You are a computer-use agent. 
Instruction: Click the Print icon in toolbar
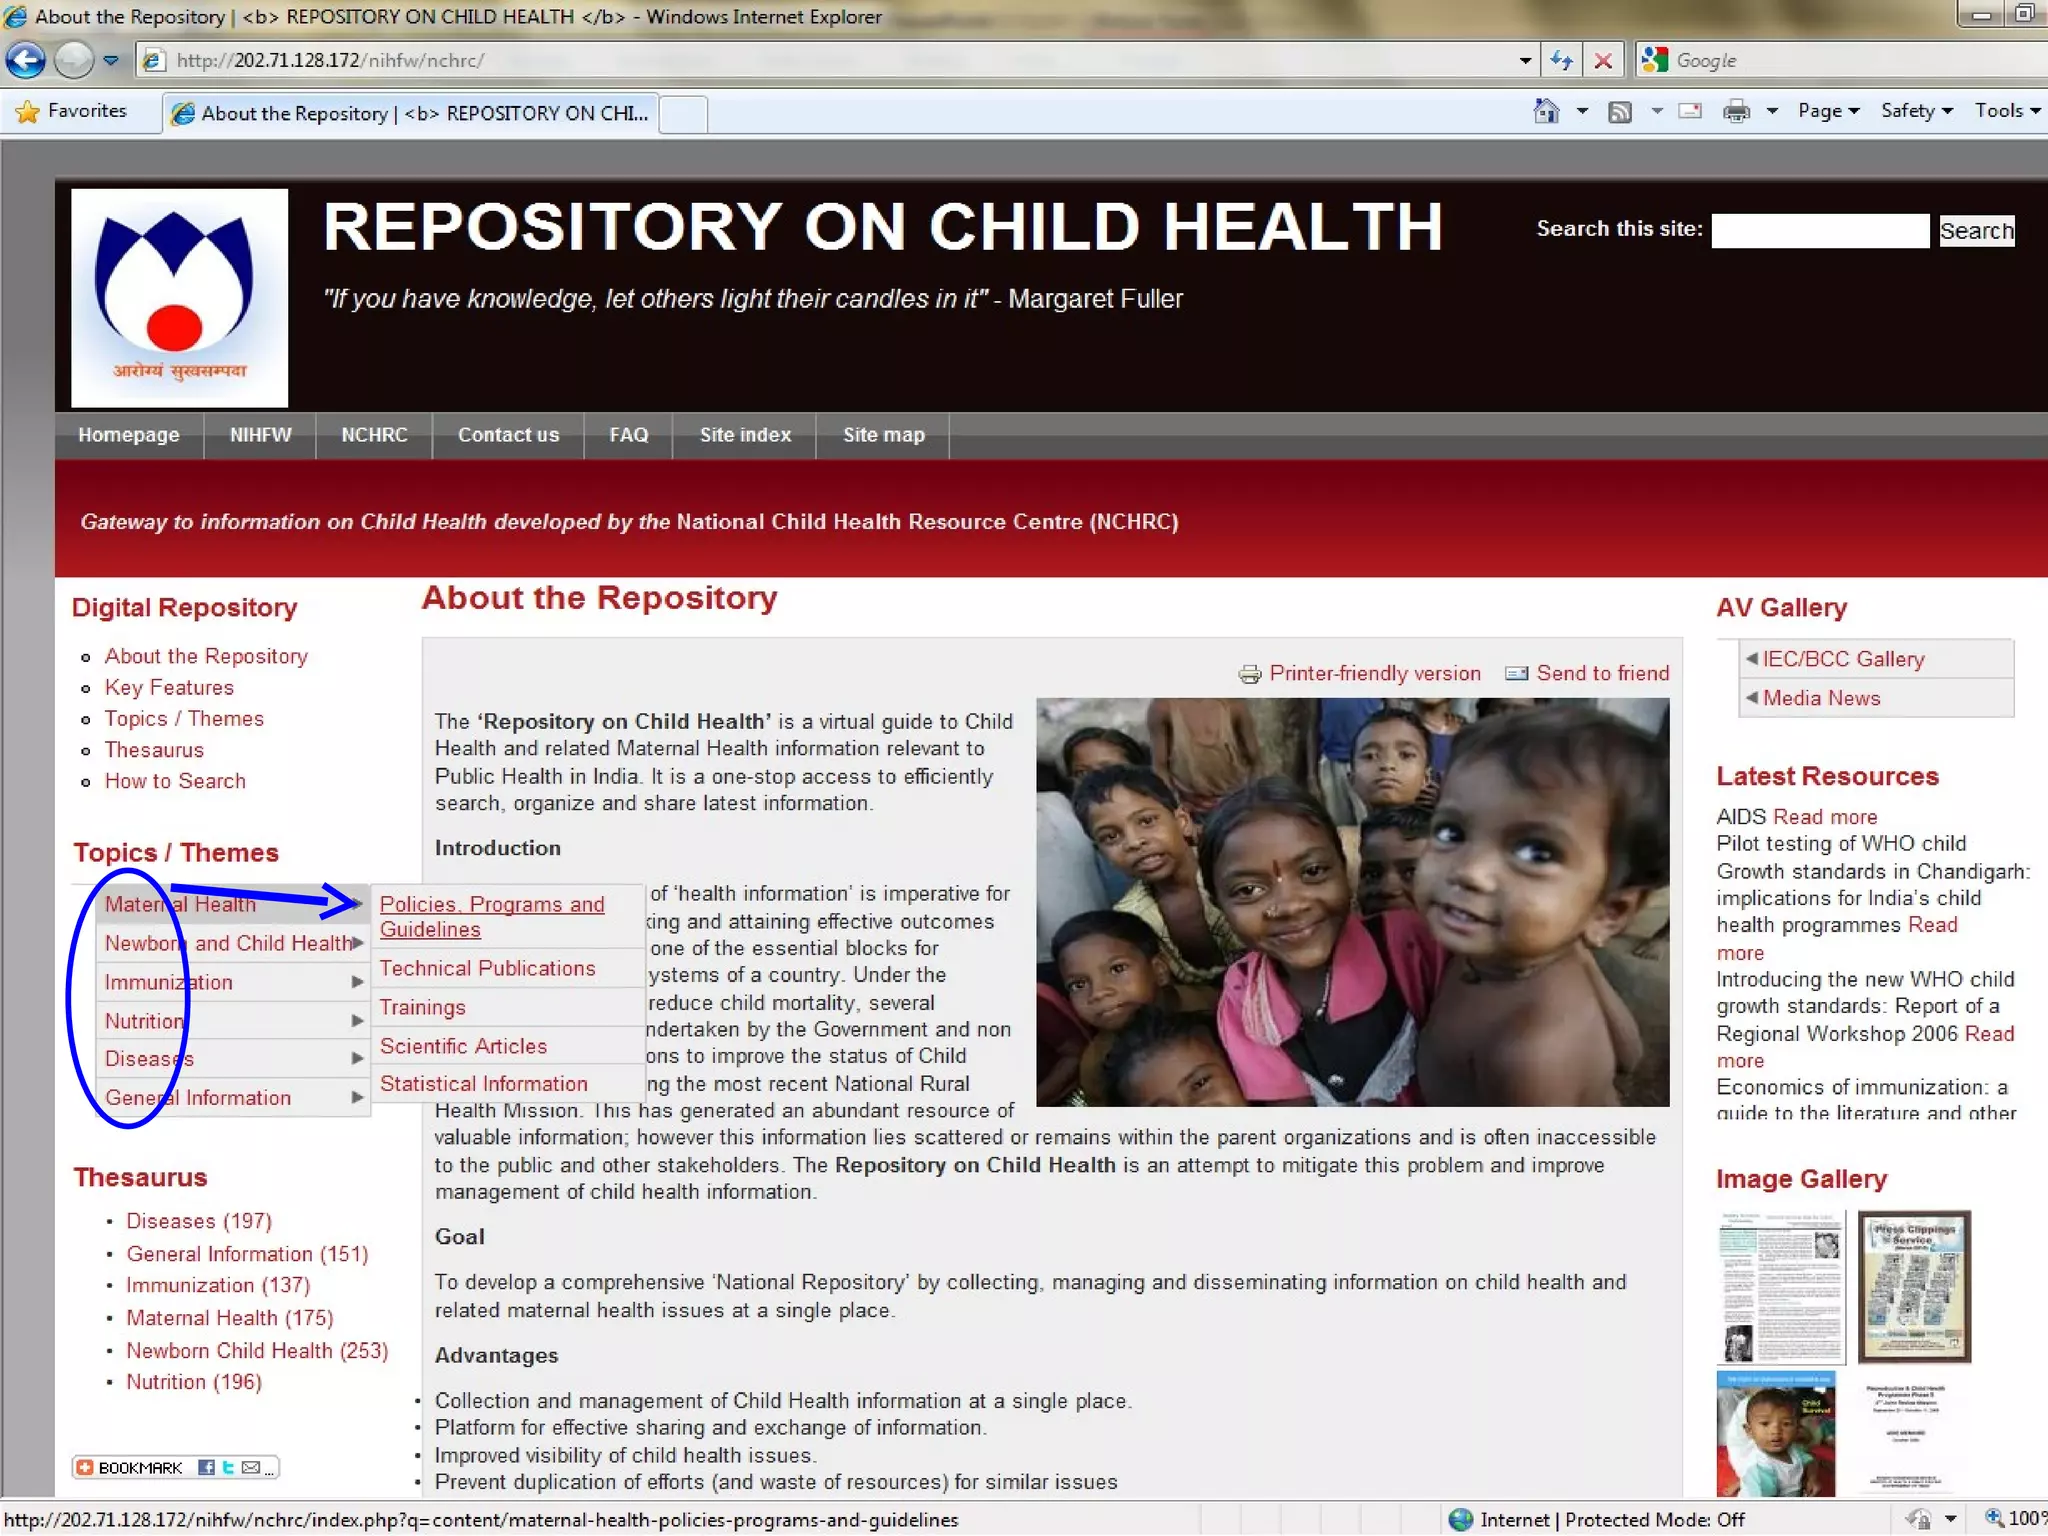(1736, 111)
